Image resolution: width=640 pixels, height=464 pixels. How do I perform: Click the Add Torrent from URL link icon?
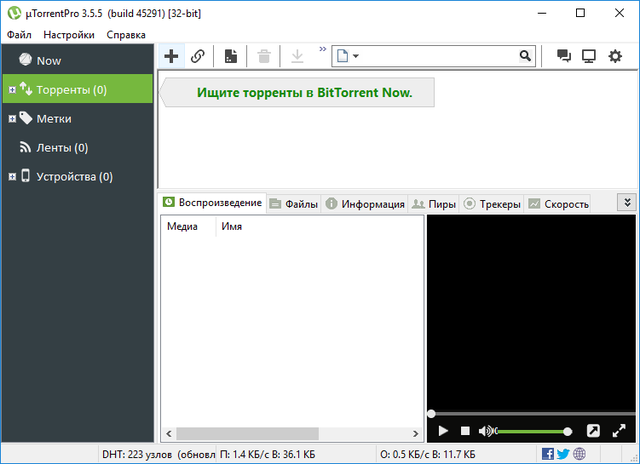[198, 56]
